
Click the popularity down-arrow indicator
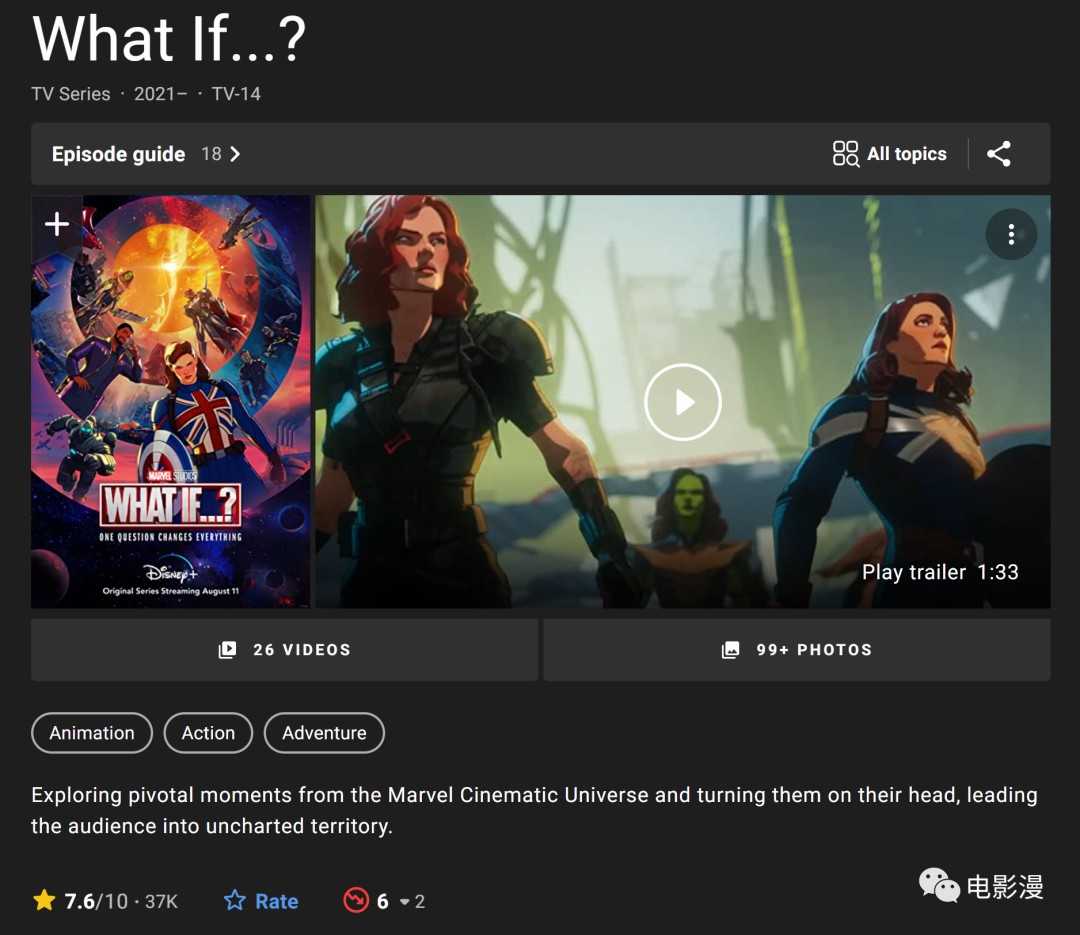[404, 902]
